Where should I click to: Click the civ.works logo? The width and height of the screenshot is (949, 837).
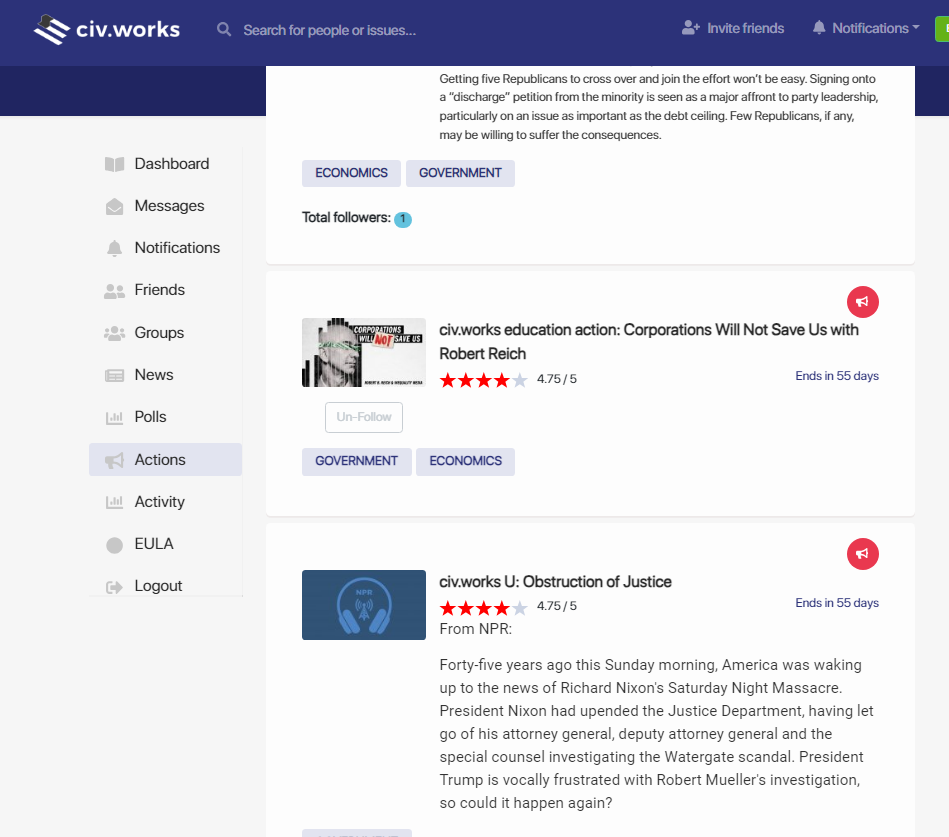point(107,29)
